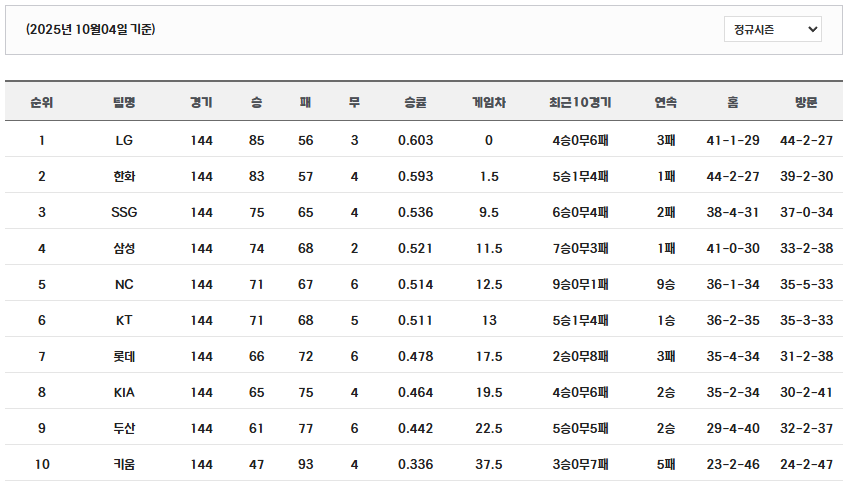Click the 연속 column header

click(x=665, y=102)
